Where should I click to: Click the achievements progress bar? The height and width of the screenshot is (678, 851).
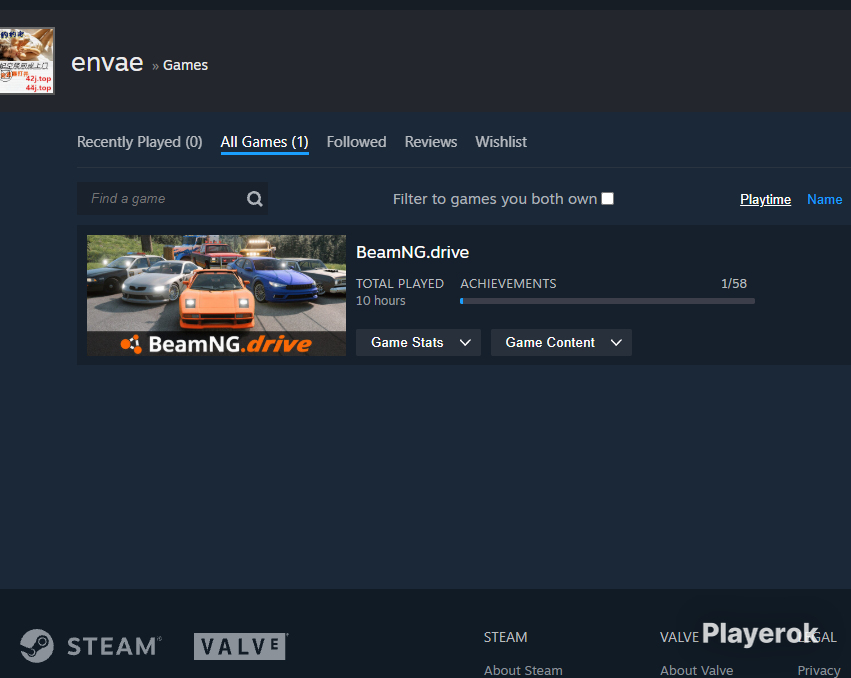point(607,301)
